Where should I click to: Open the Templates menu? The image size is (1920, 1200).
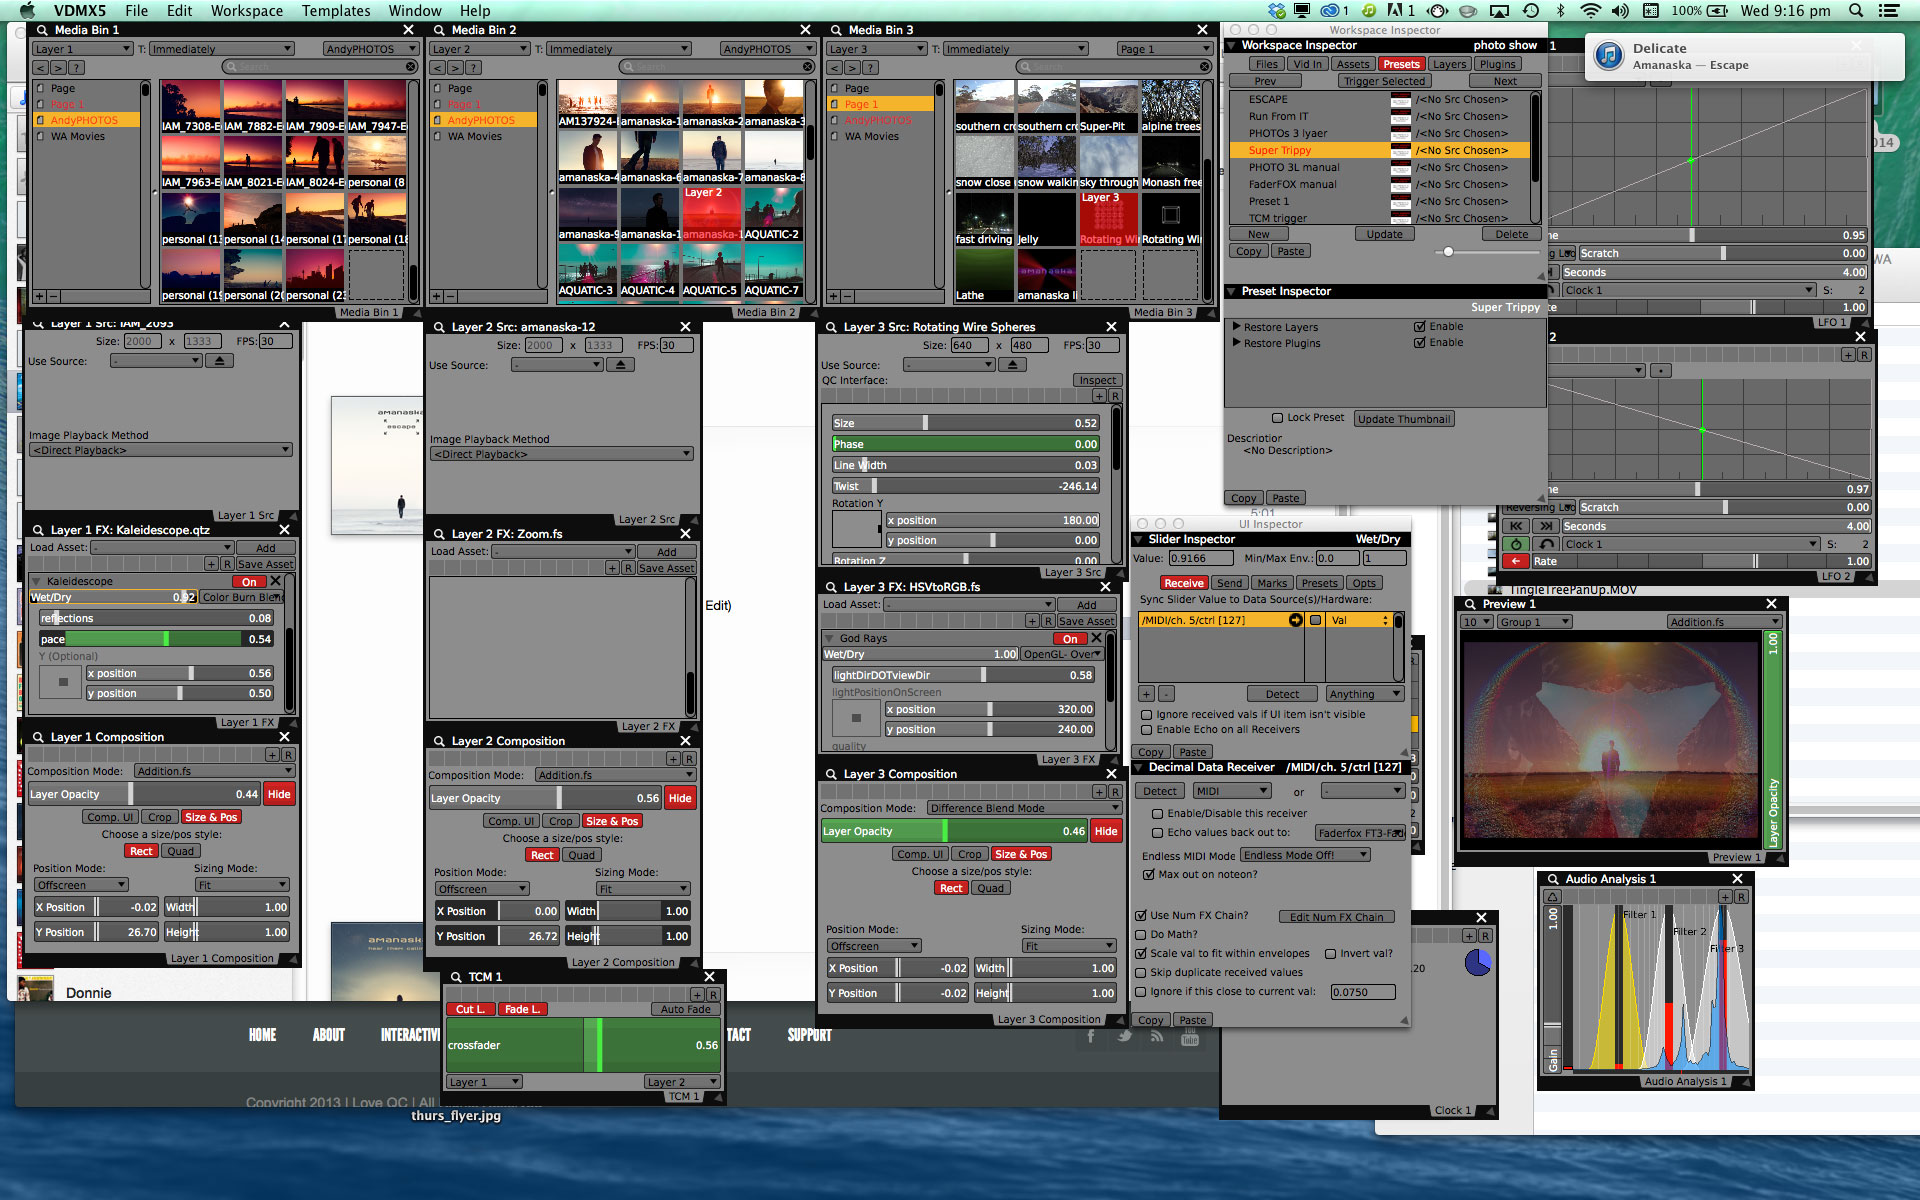coord(336,11)
